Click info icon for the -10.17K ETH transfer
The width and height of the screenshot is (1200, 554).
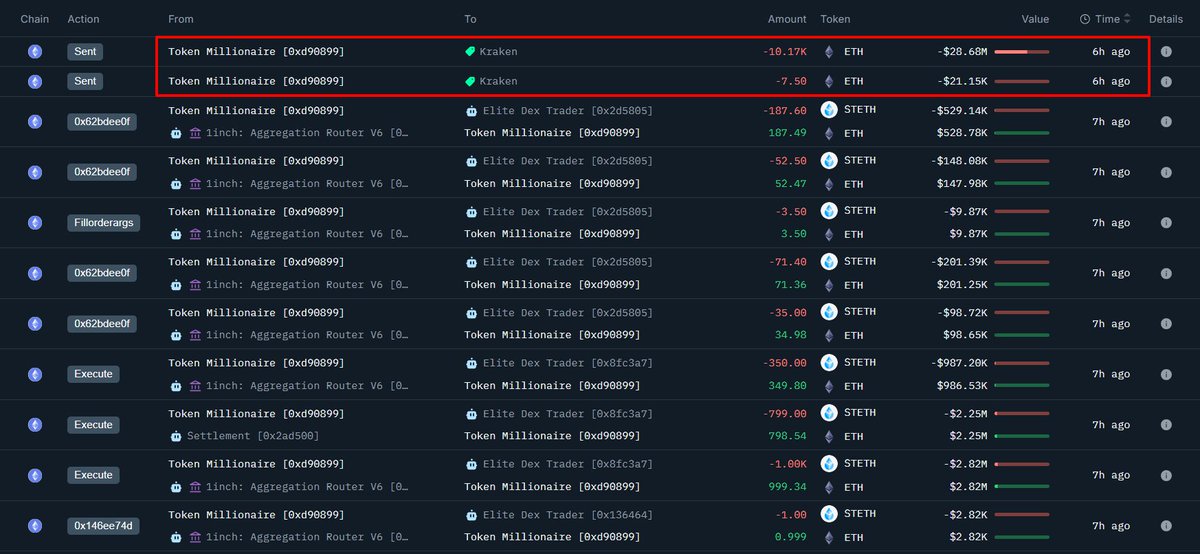click(1165, 52)
